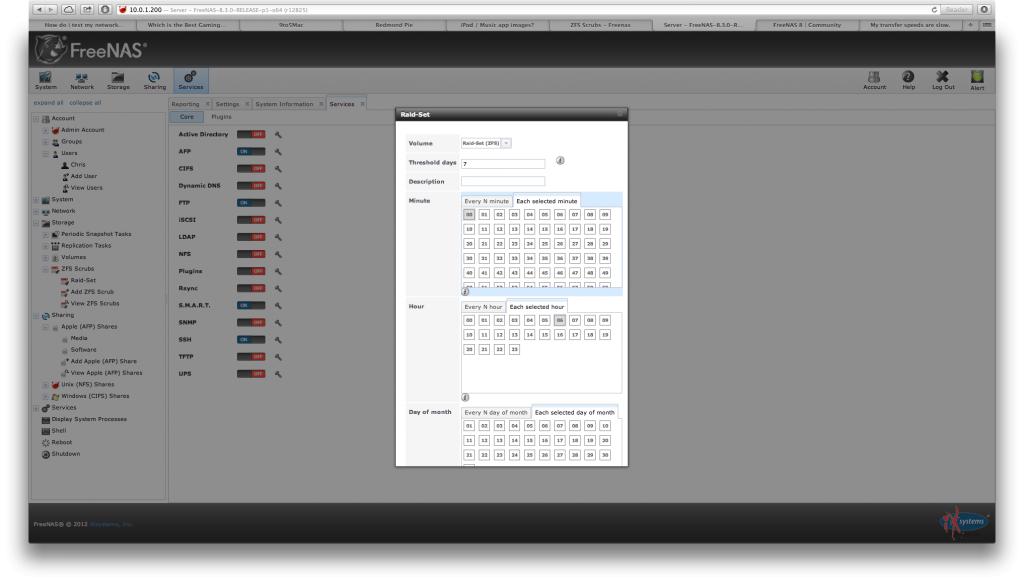Toggle the FTP service switch
1024x583 pixels.
pos(251,203)
